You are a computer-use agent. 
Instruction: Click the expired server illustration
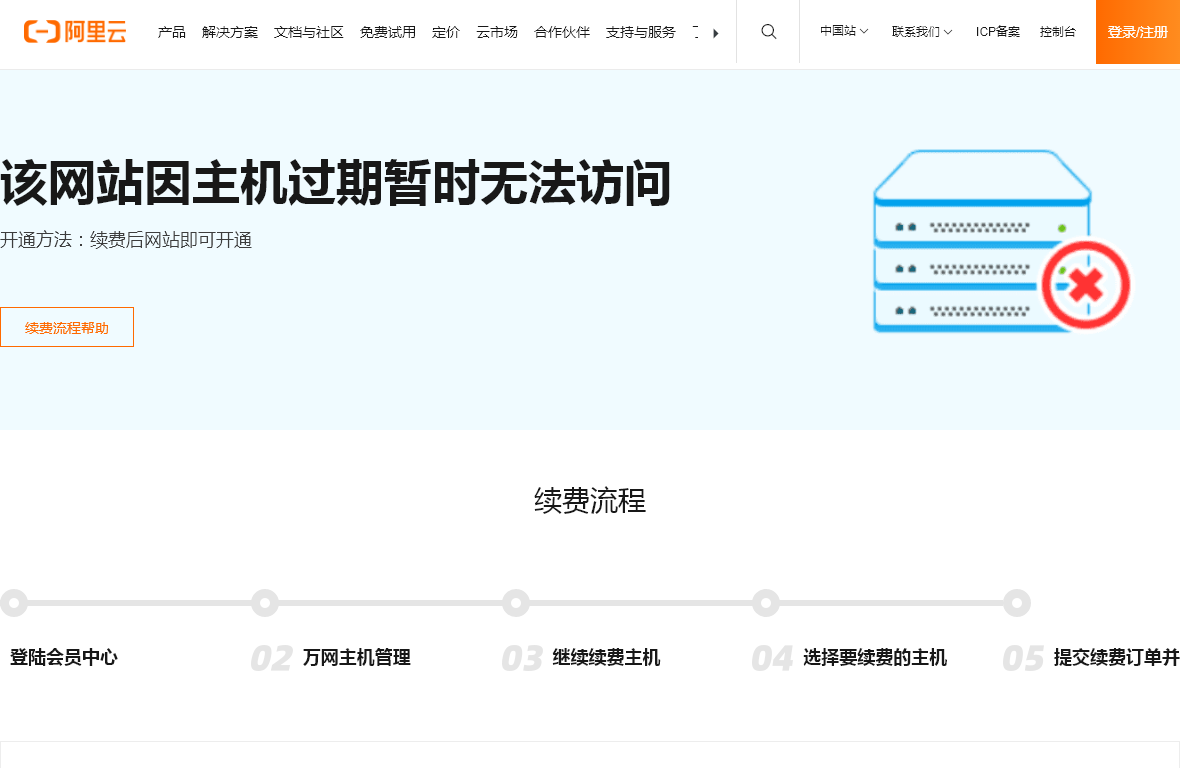click(980, 240)
